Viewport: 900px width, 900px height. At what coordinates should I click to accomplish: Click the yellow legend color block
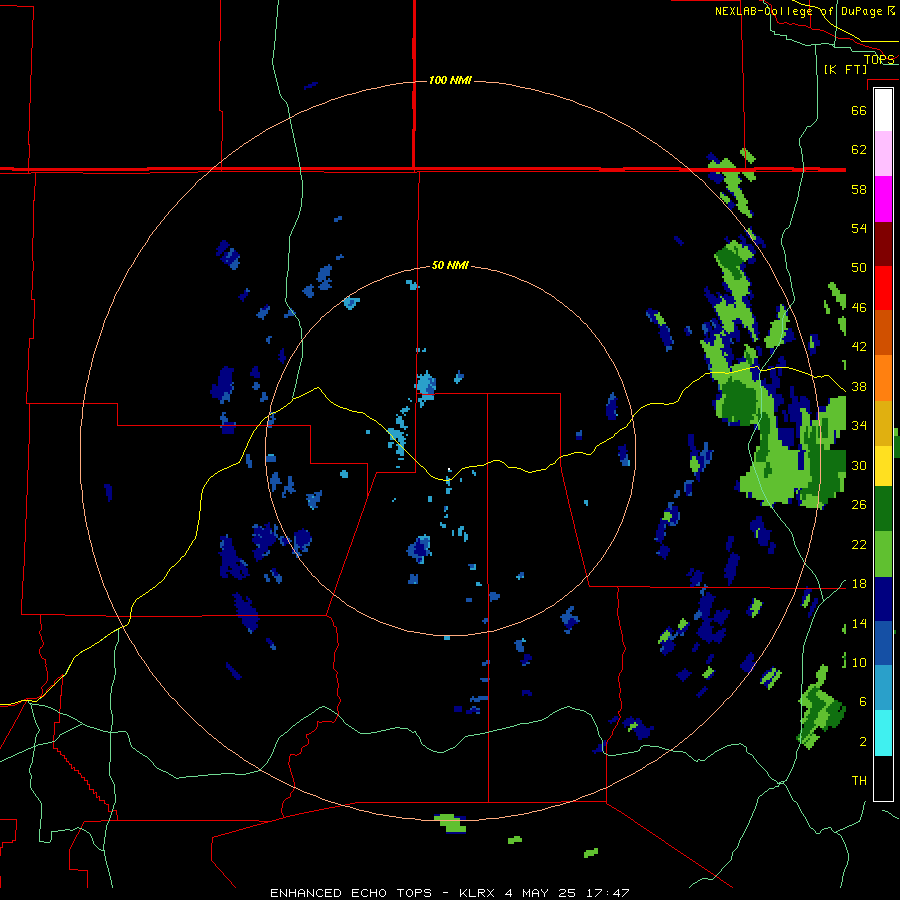coord(883,467)
